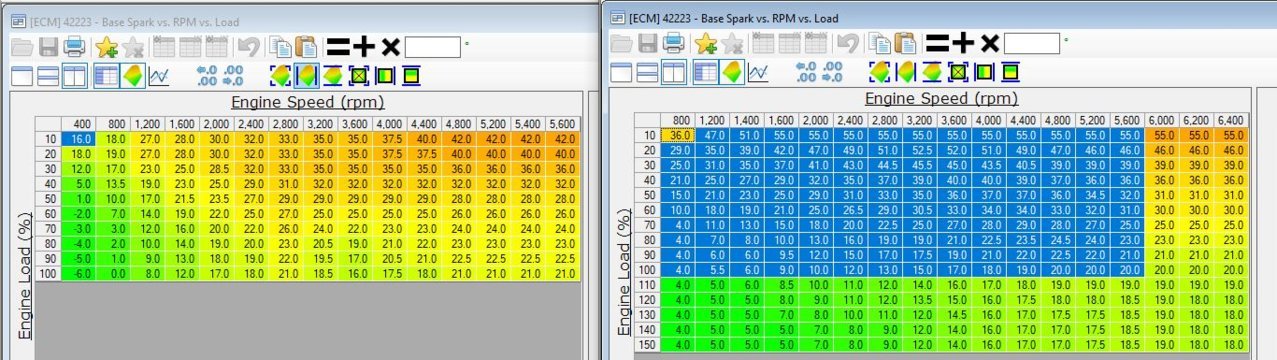Screen dimensions: 1277x360
Task: Paste clipboard data in right window
Action: [906, 43]
